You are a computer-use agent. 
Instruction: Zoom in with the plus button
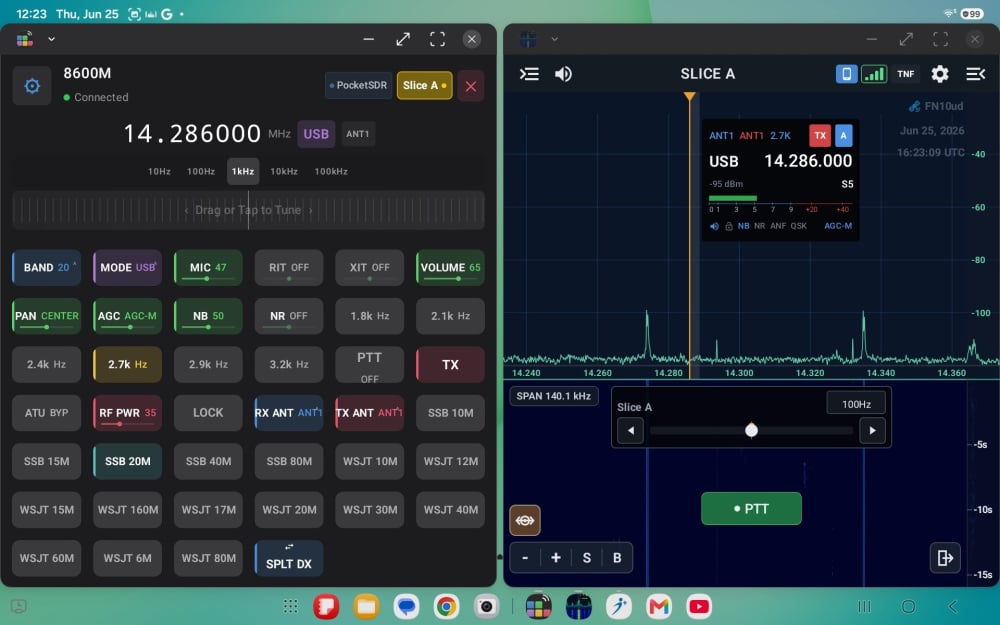555,558
